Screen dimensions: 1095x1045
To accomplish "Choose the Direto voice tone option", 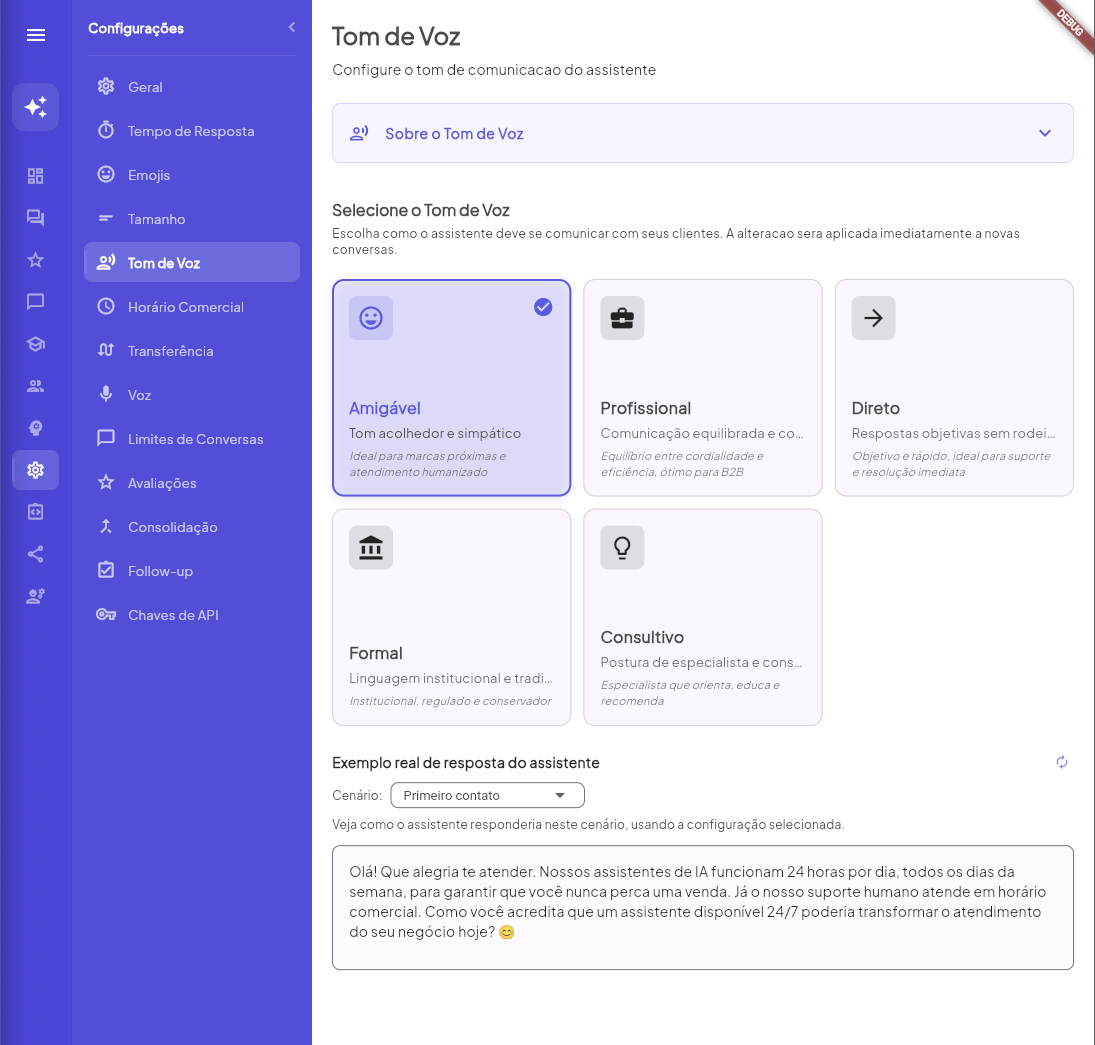I will [x=953, y=388].
